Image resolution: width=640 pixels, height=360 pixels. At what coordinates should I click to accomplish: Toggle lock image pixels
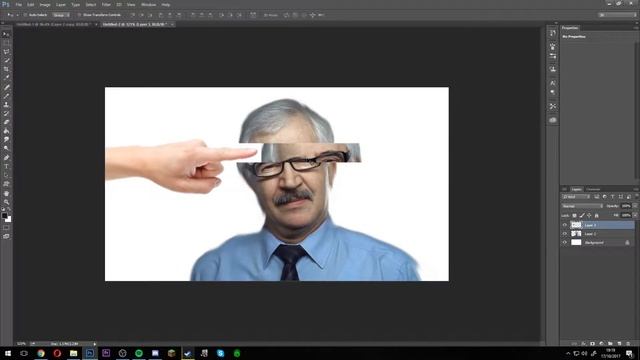582,216
